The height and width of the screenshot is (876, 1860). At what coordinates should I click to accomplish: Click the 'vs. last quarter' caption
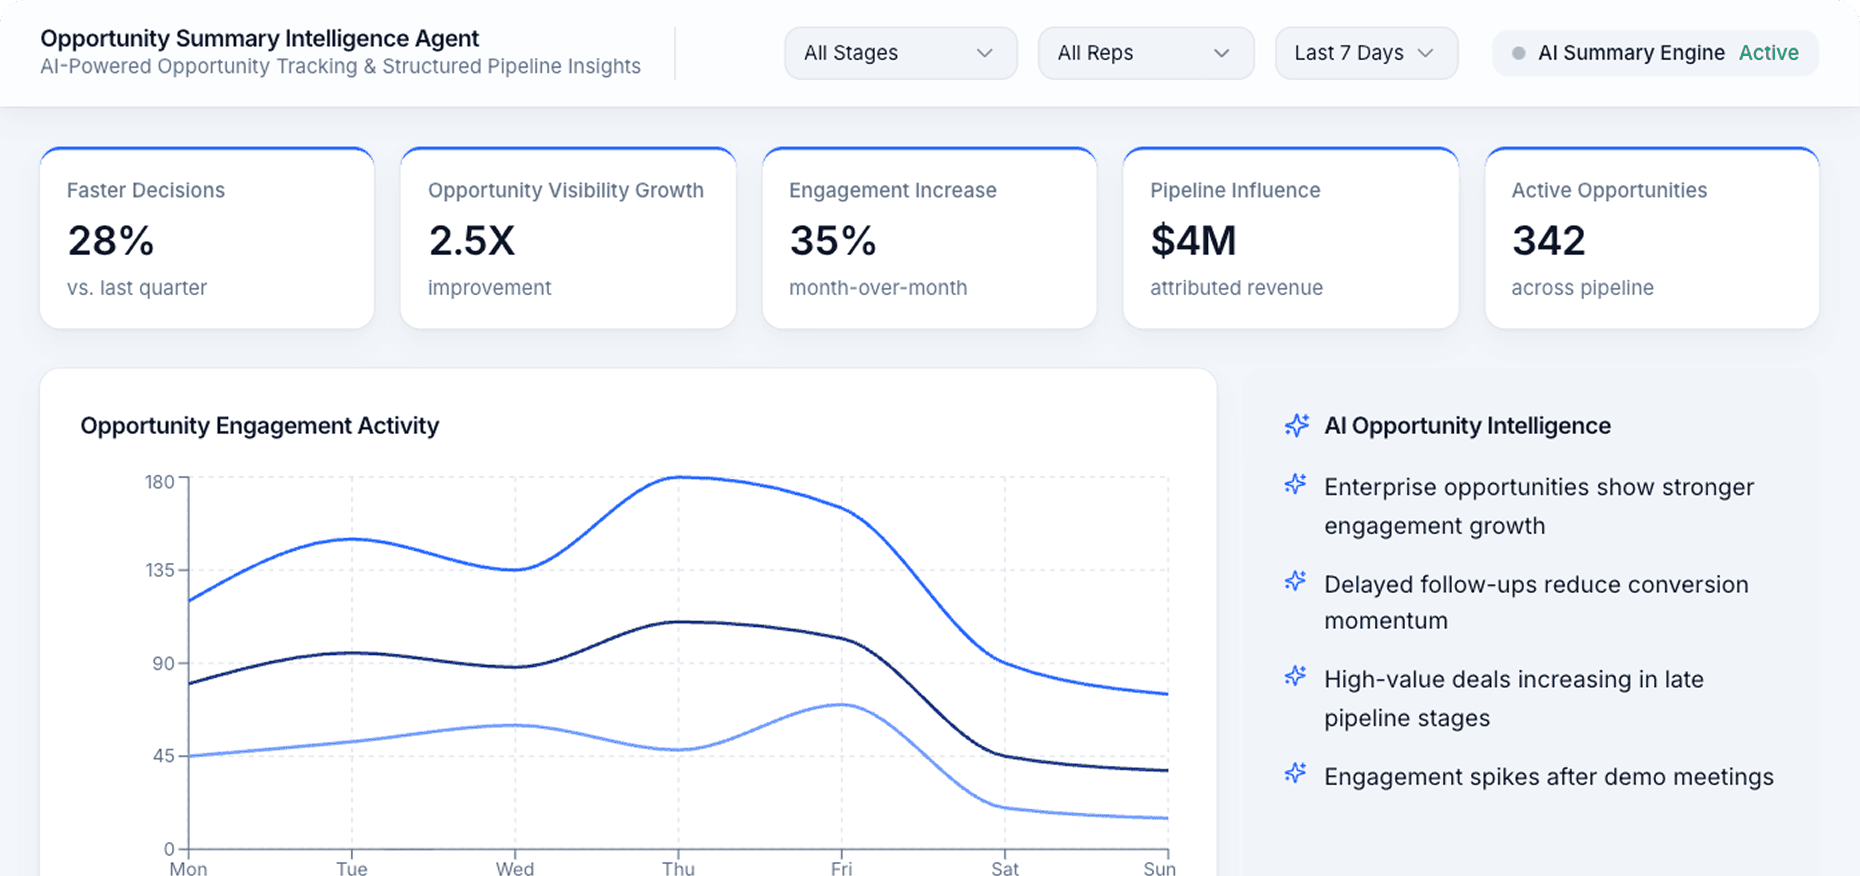[x=137, y=288]
